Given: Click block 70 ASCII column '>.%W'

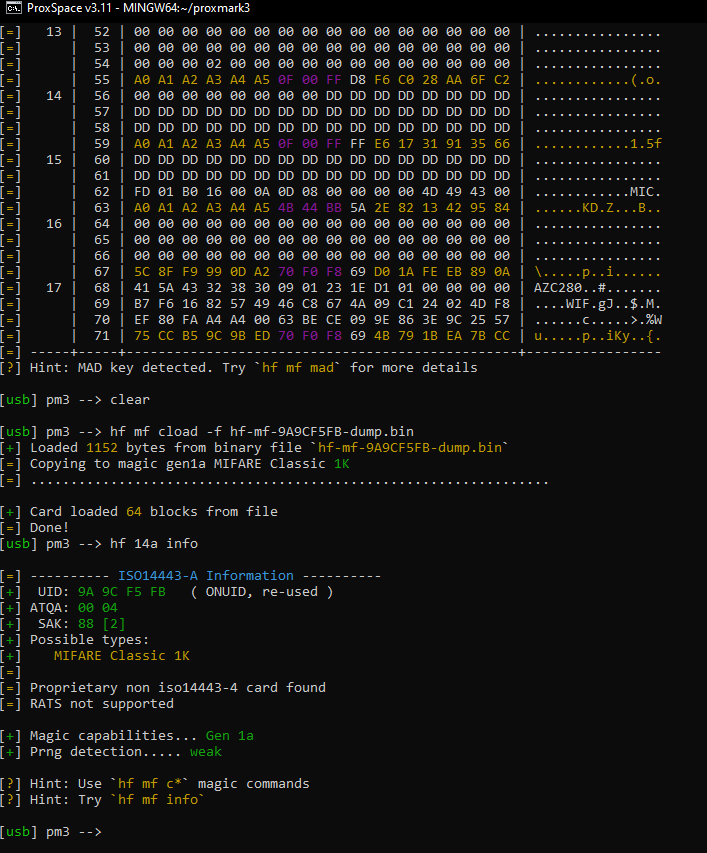Looking at the screenshot, I should click(645, 320).
